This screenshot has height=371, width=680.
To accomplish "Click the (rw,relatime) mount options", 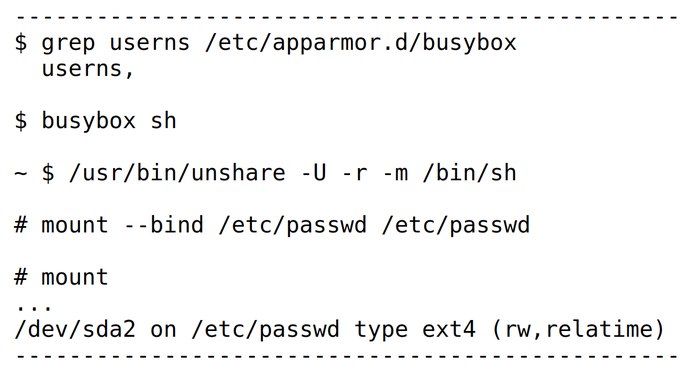I will pos(578,329).
